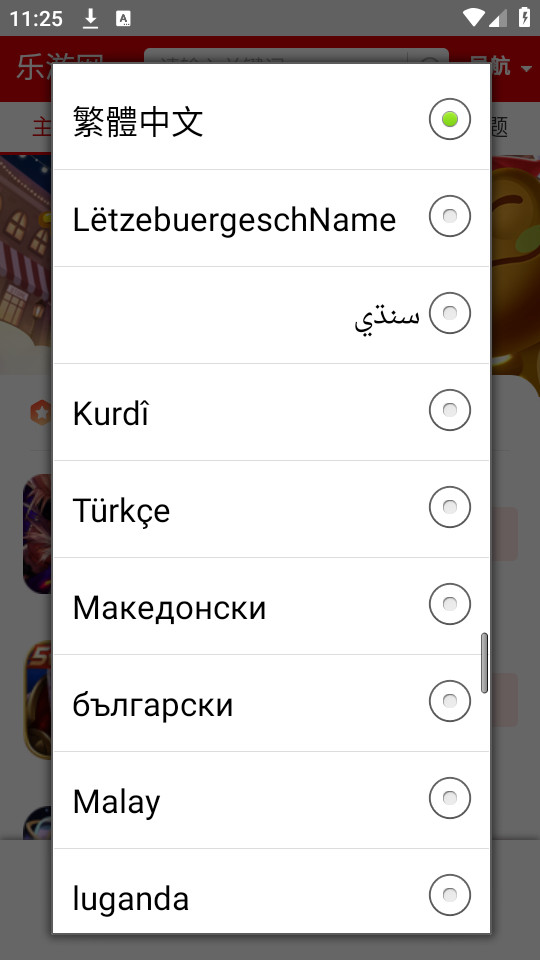Choose the Македонски radio button

pos(449,604)
